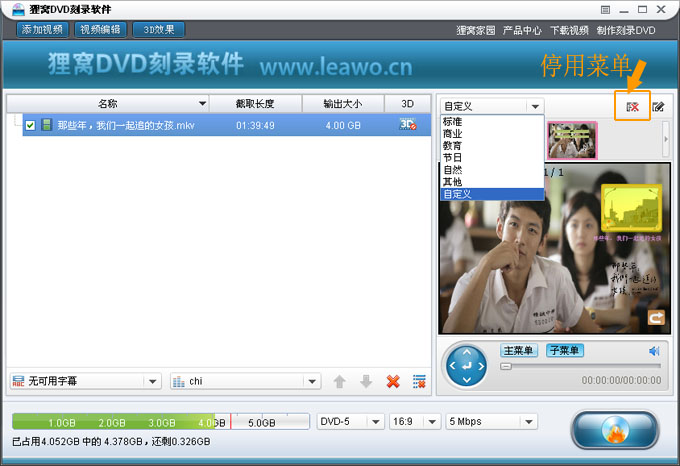Open the 制作刻录DVD link
Image resolution: width=680 pixels, height=466 pixels.
[626, 30]
